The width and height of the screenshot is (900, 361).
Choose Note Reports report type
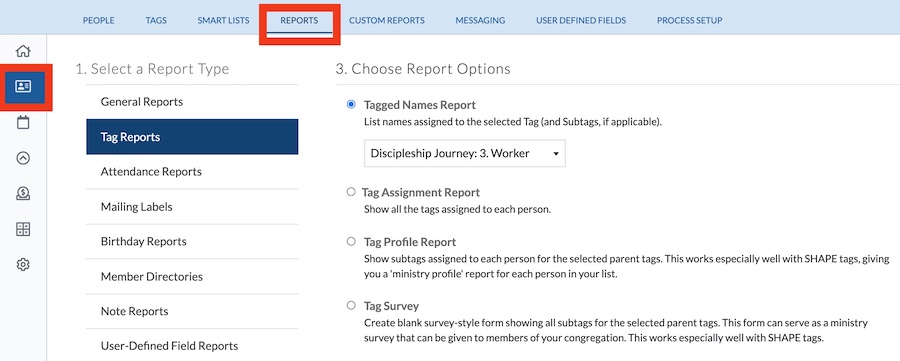point(192,311)
